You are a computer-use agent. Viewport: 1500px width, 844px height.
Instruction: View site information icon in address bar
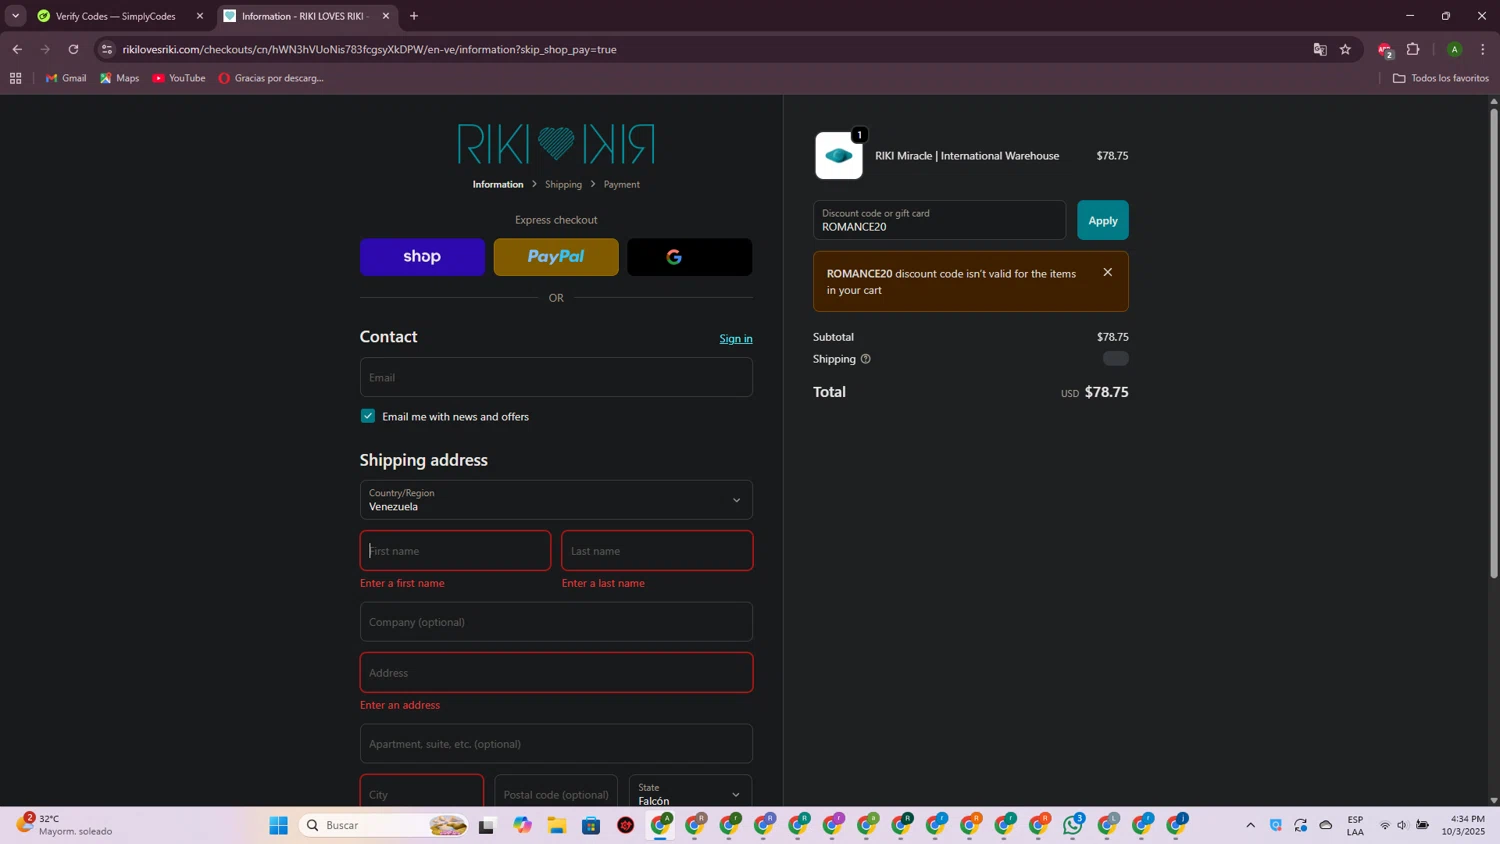click(x=107, y=49)
